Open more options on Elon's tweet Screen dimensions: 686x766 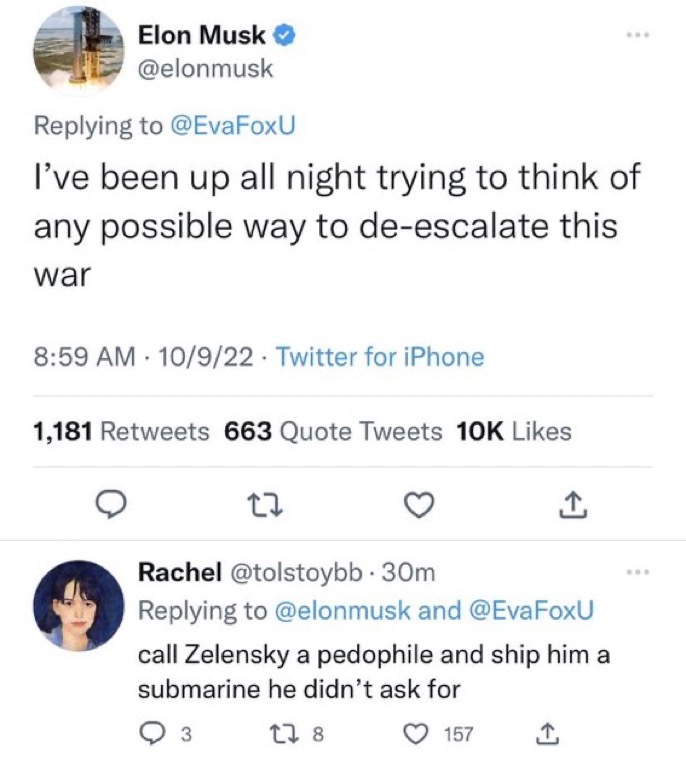(638, 35)
